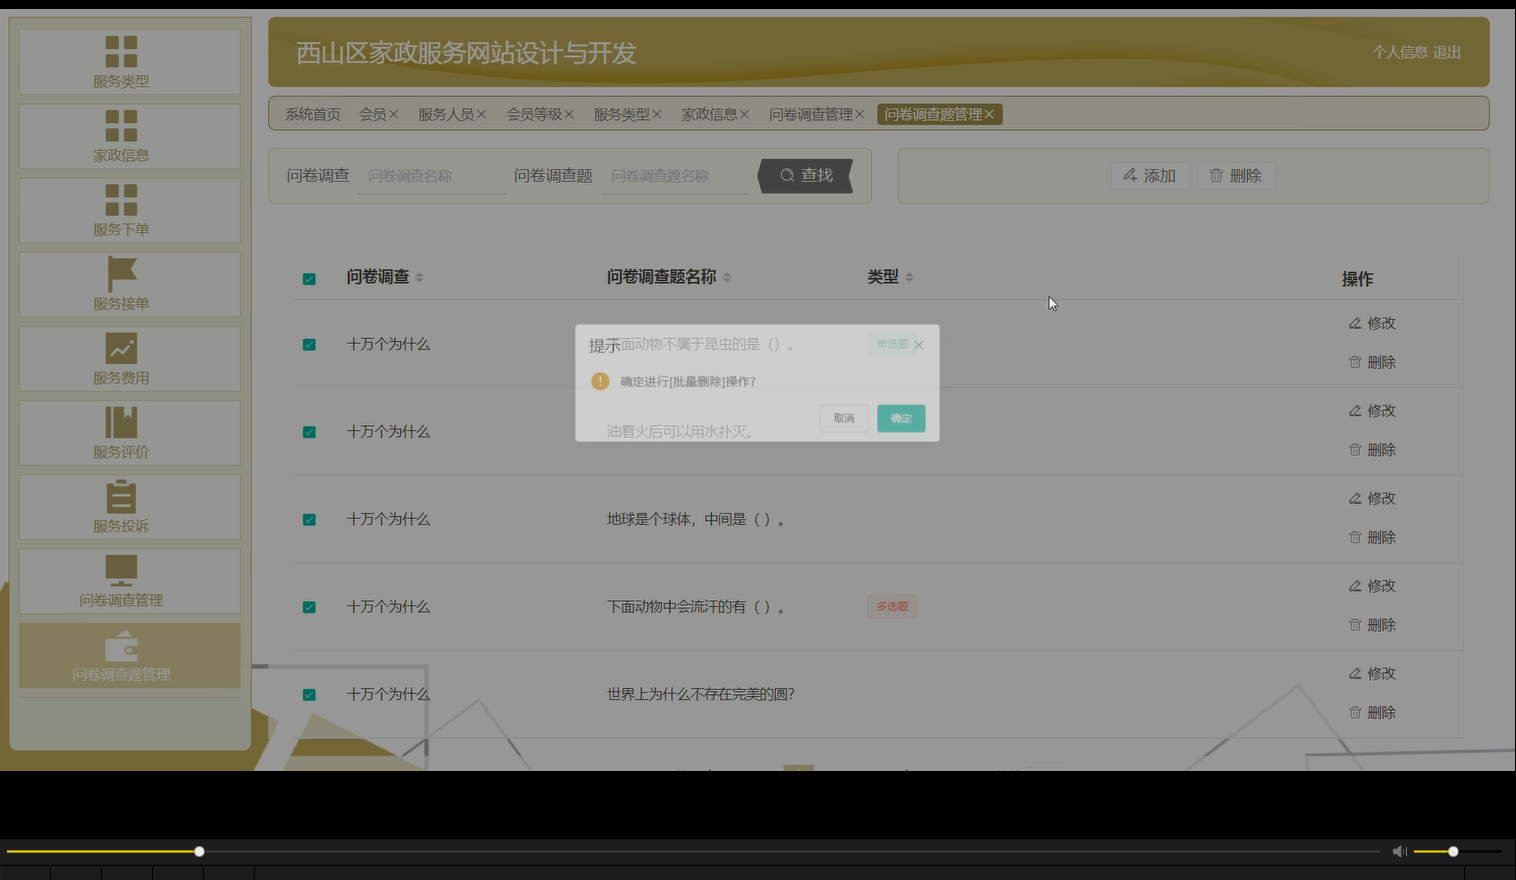
Task: Click 个人信息 in the top bar
Action: tap(1398, 53)
